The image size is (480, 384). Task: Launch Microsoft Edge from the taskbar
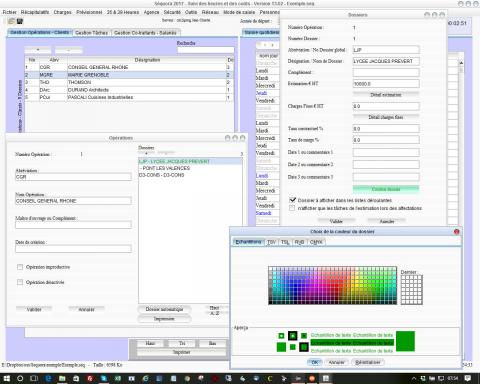48,378
